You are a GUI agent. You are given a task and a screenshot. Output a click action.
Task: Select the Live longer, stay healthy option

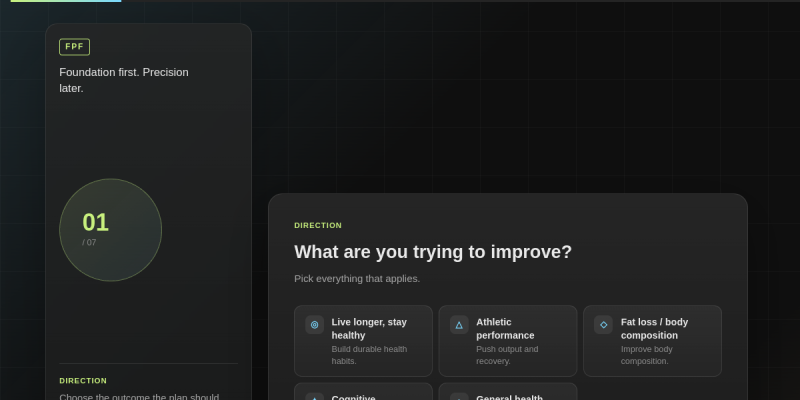363,341
